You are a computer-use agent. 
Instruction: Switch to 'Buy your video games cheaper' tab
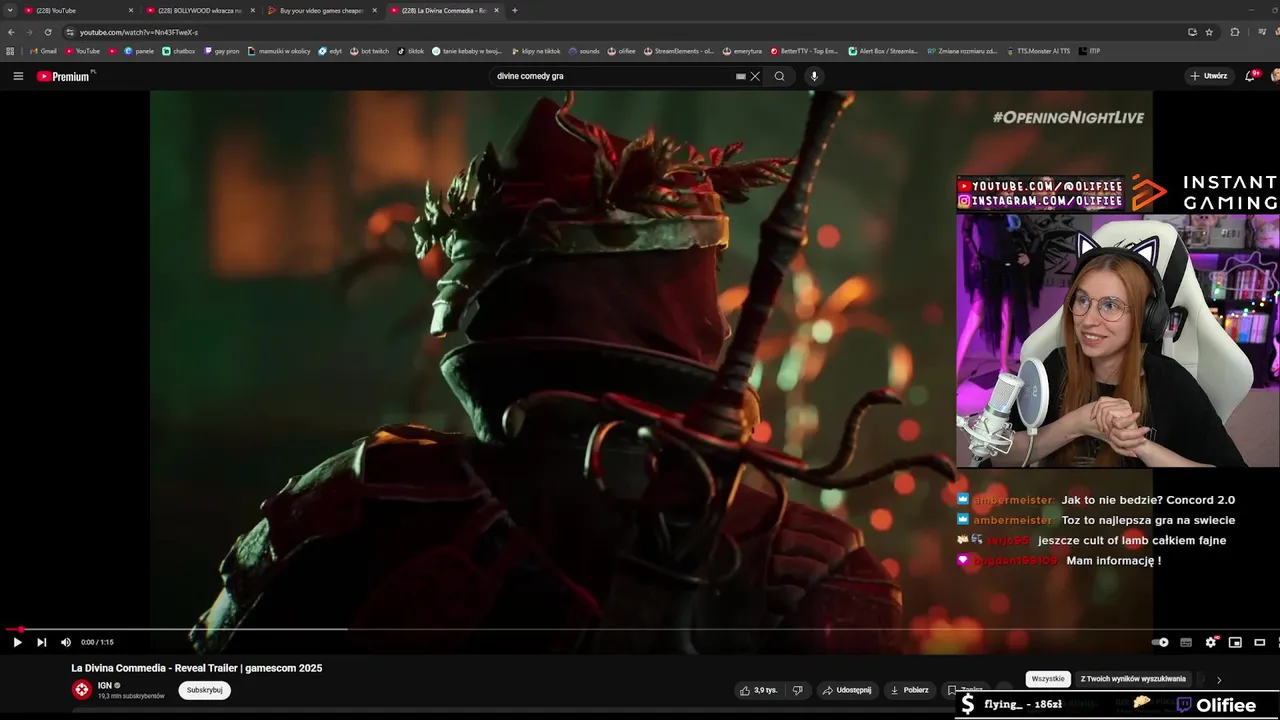pyautogui.click(x=320, y=10)
